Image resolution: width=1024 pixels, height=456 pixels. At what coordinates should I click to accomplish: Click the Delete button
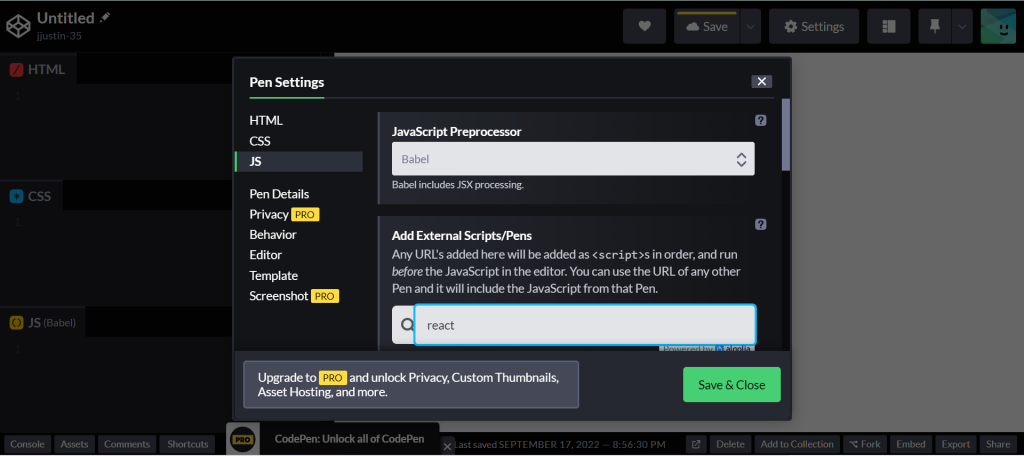tap(731, 444)
